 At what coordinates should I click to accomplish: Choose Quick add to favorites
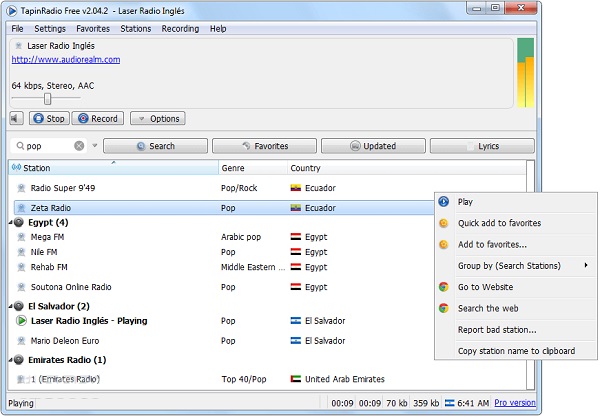515,223
